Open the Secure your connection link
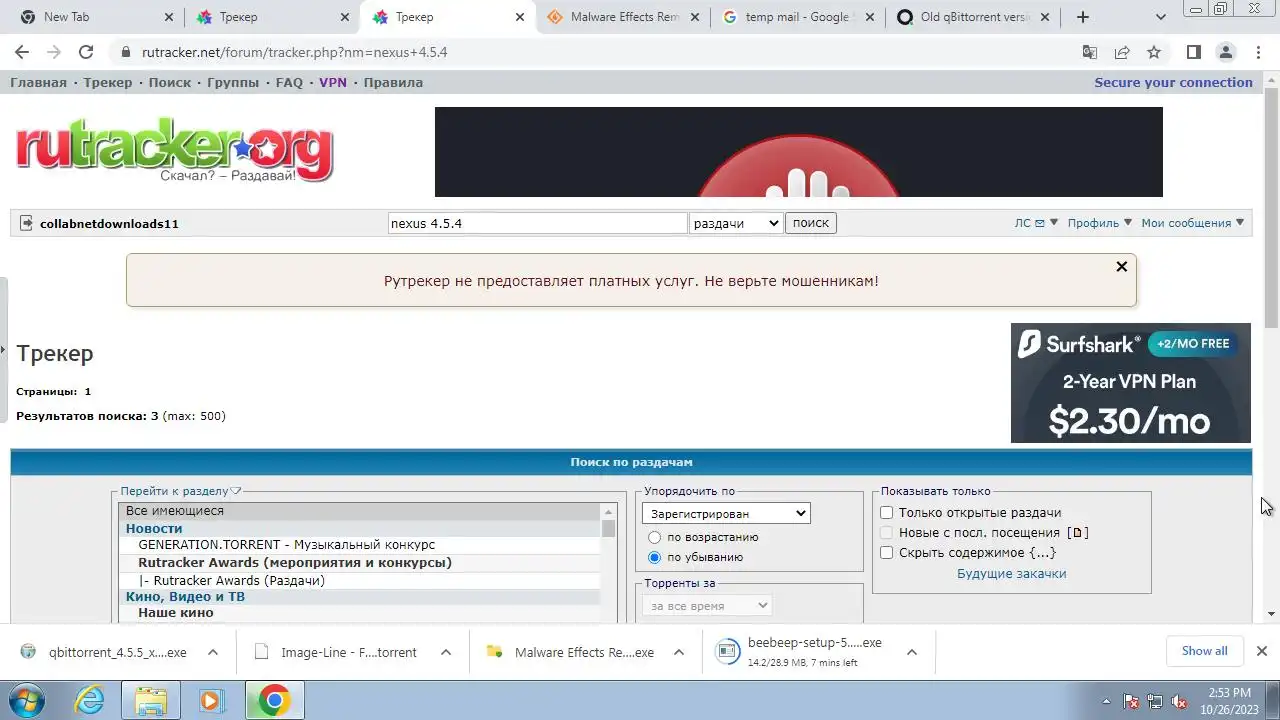 [x=1173, y=82]
